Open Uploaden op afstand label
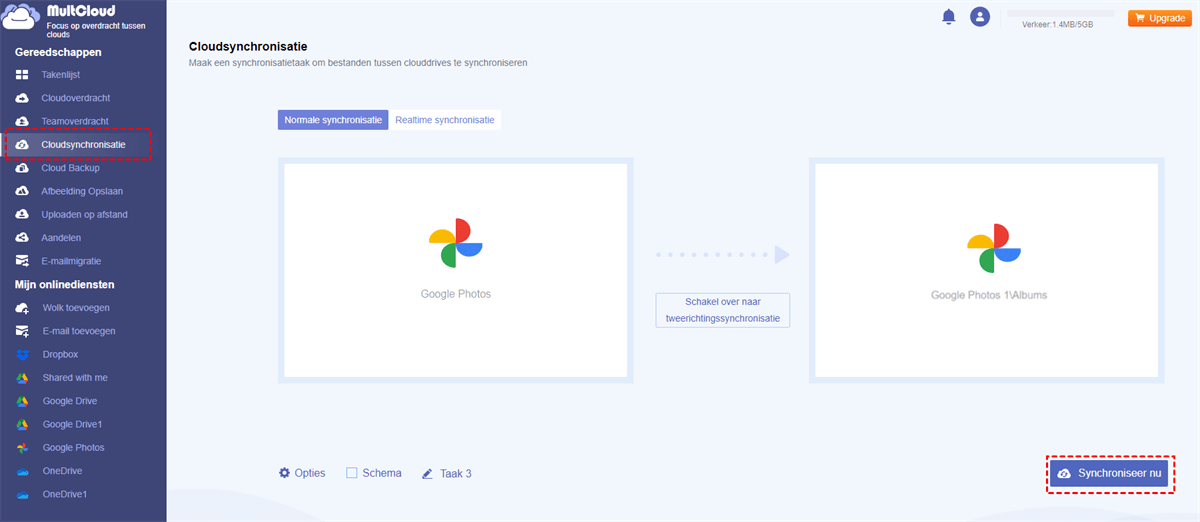Viewport: 1200px width, 522px height. pos(84,214)
